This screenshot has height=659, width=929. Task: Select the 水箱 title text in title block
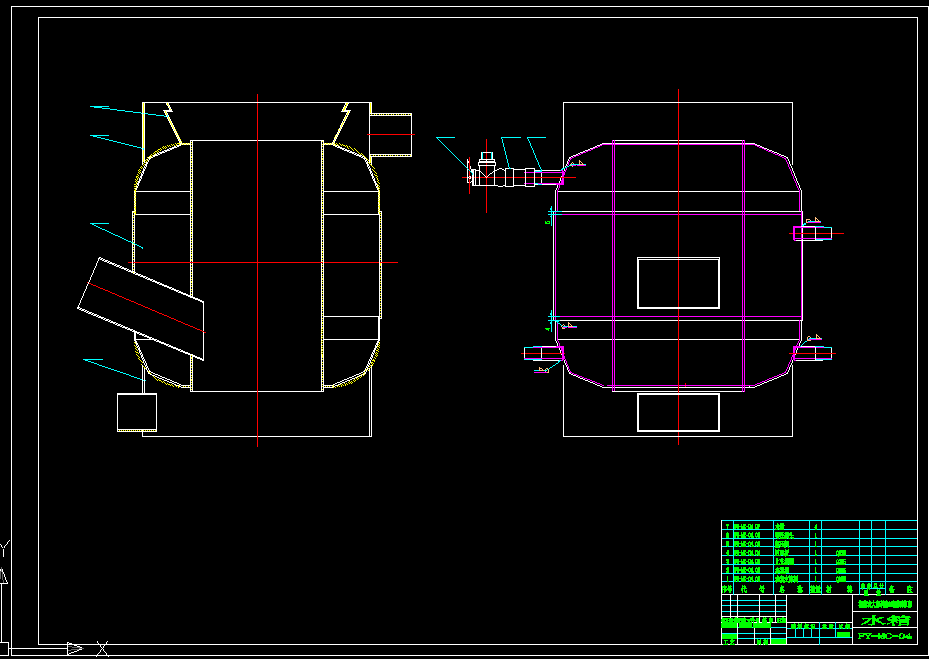coord(885,620)
